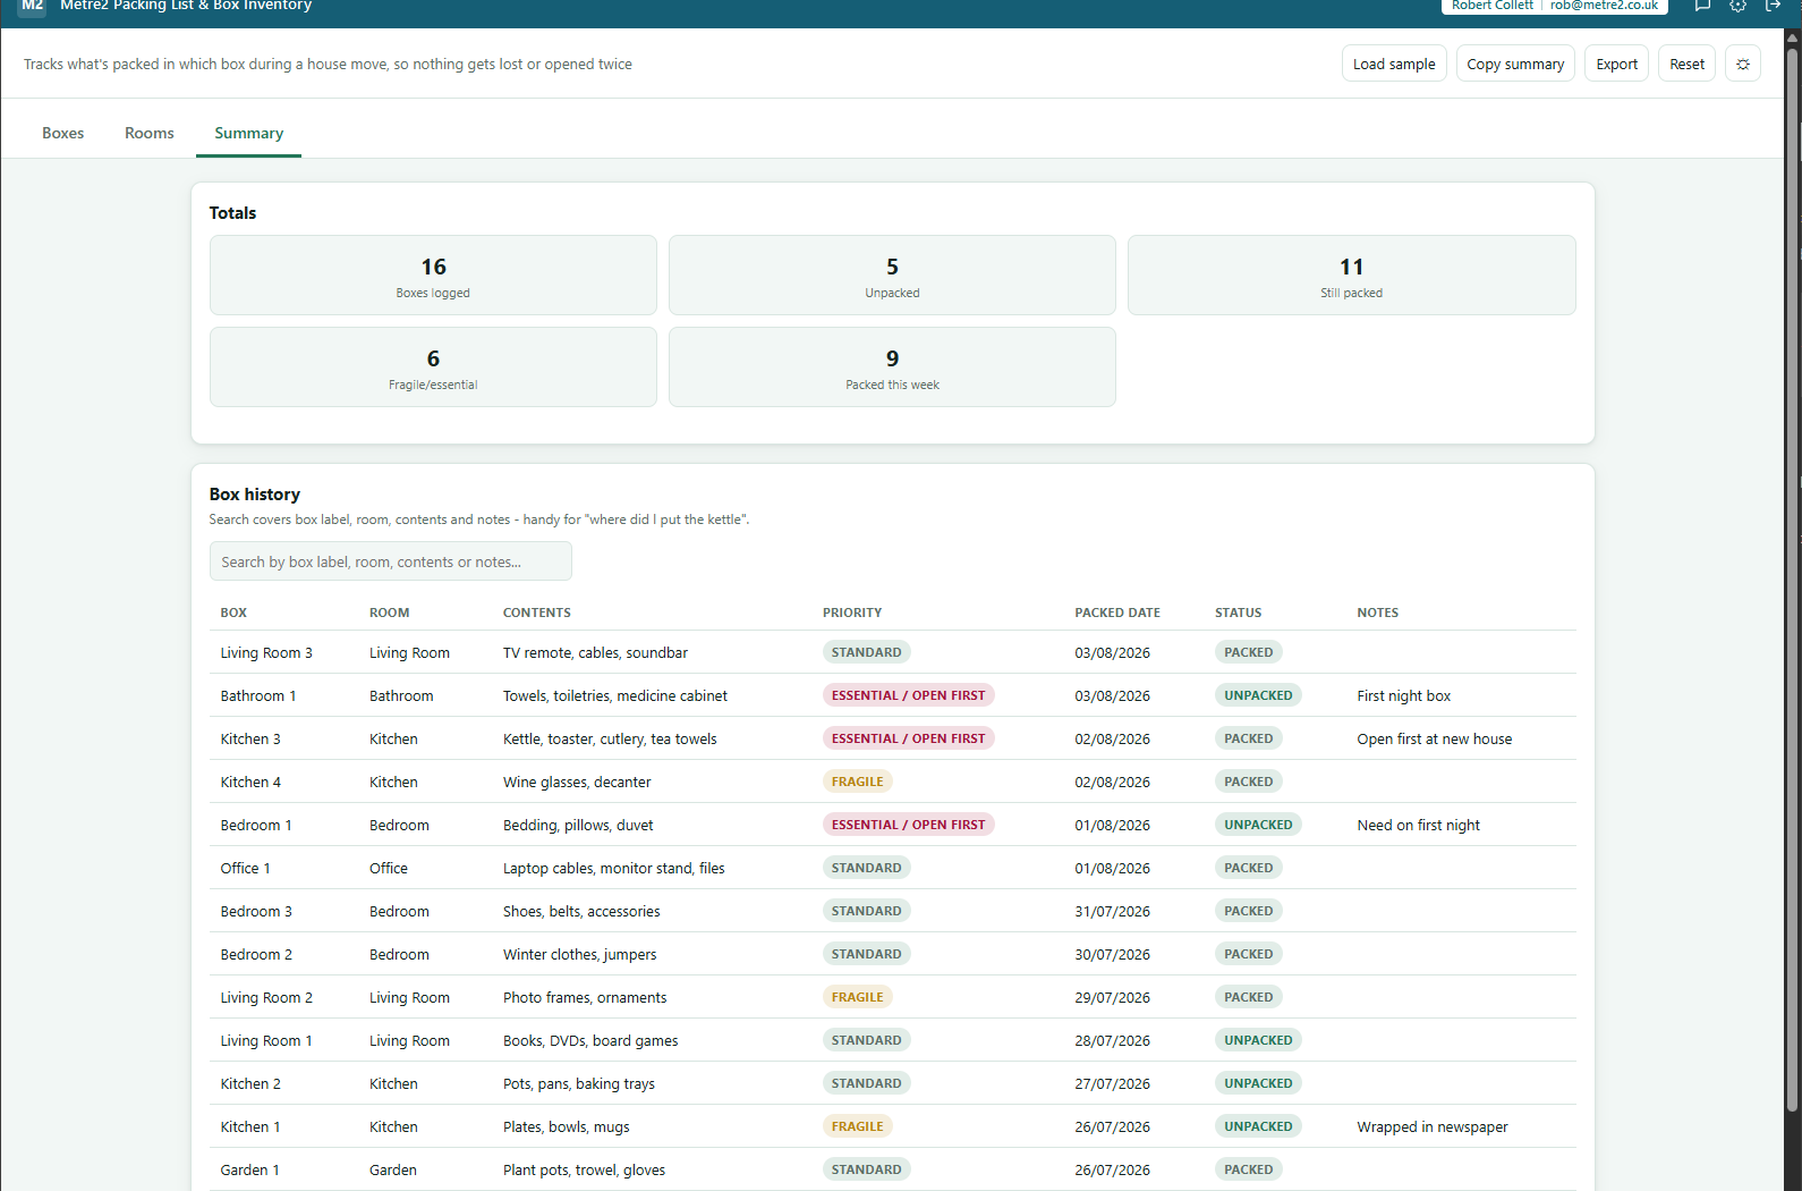Click the ROOM column header
Image resolution: width=1802 pixels, height=1191 pixels.
[x=389, y=613]
